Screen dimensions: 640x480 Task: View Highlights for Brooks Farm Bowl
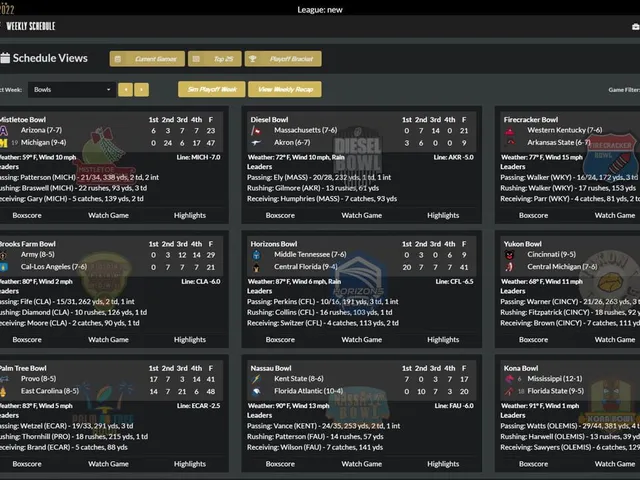click(190, 340)
